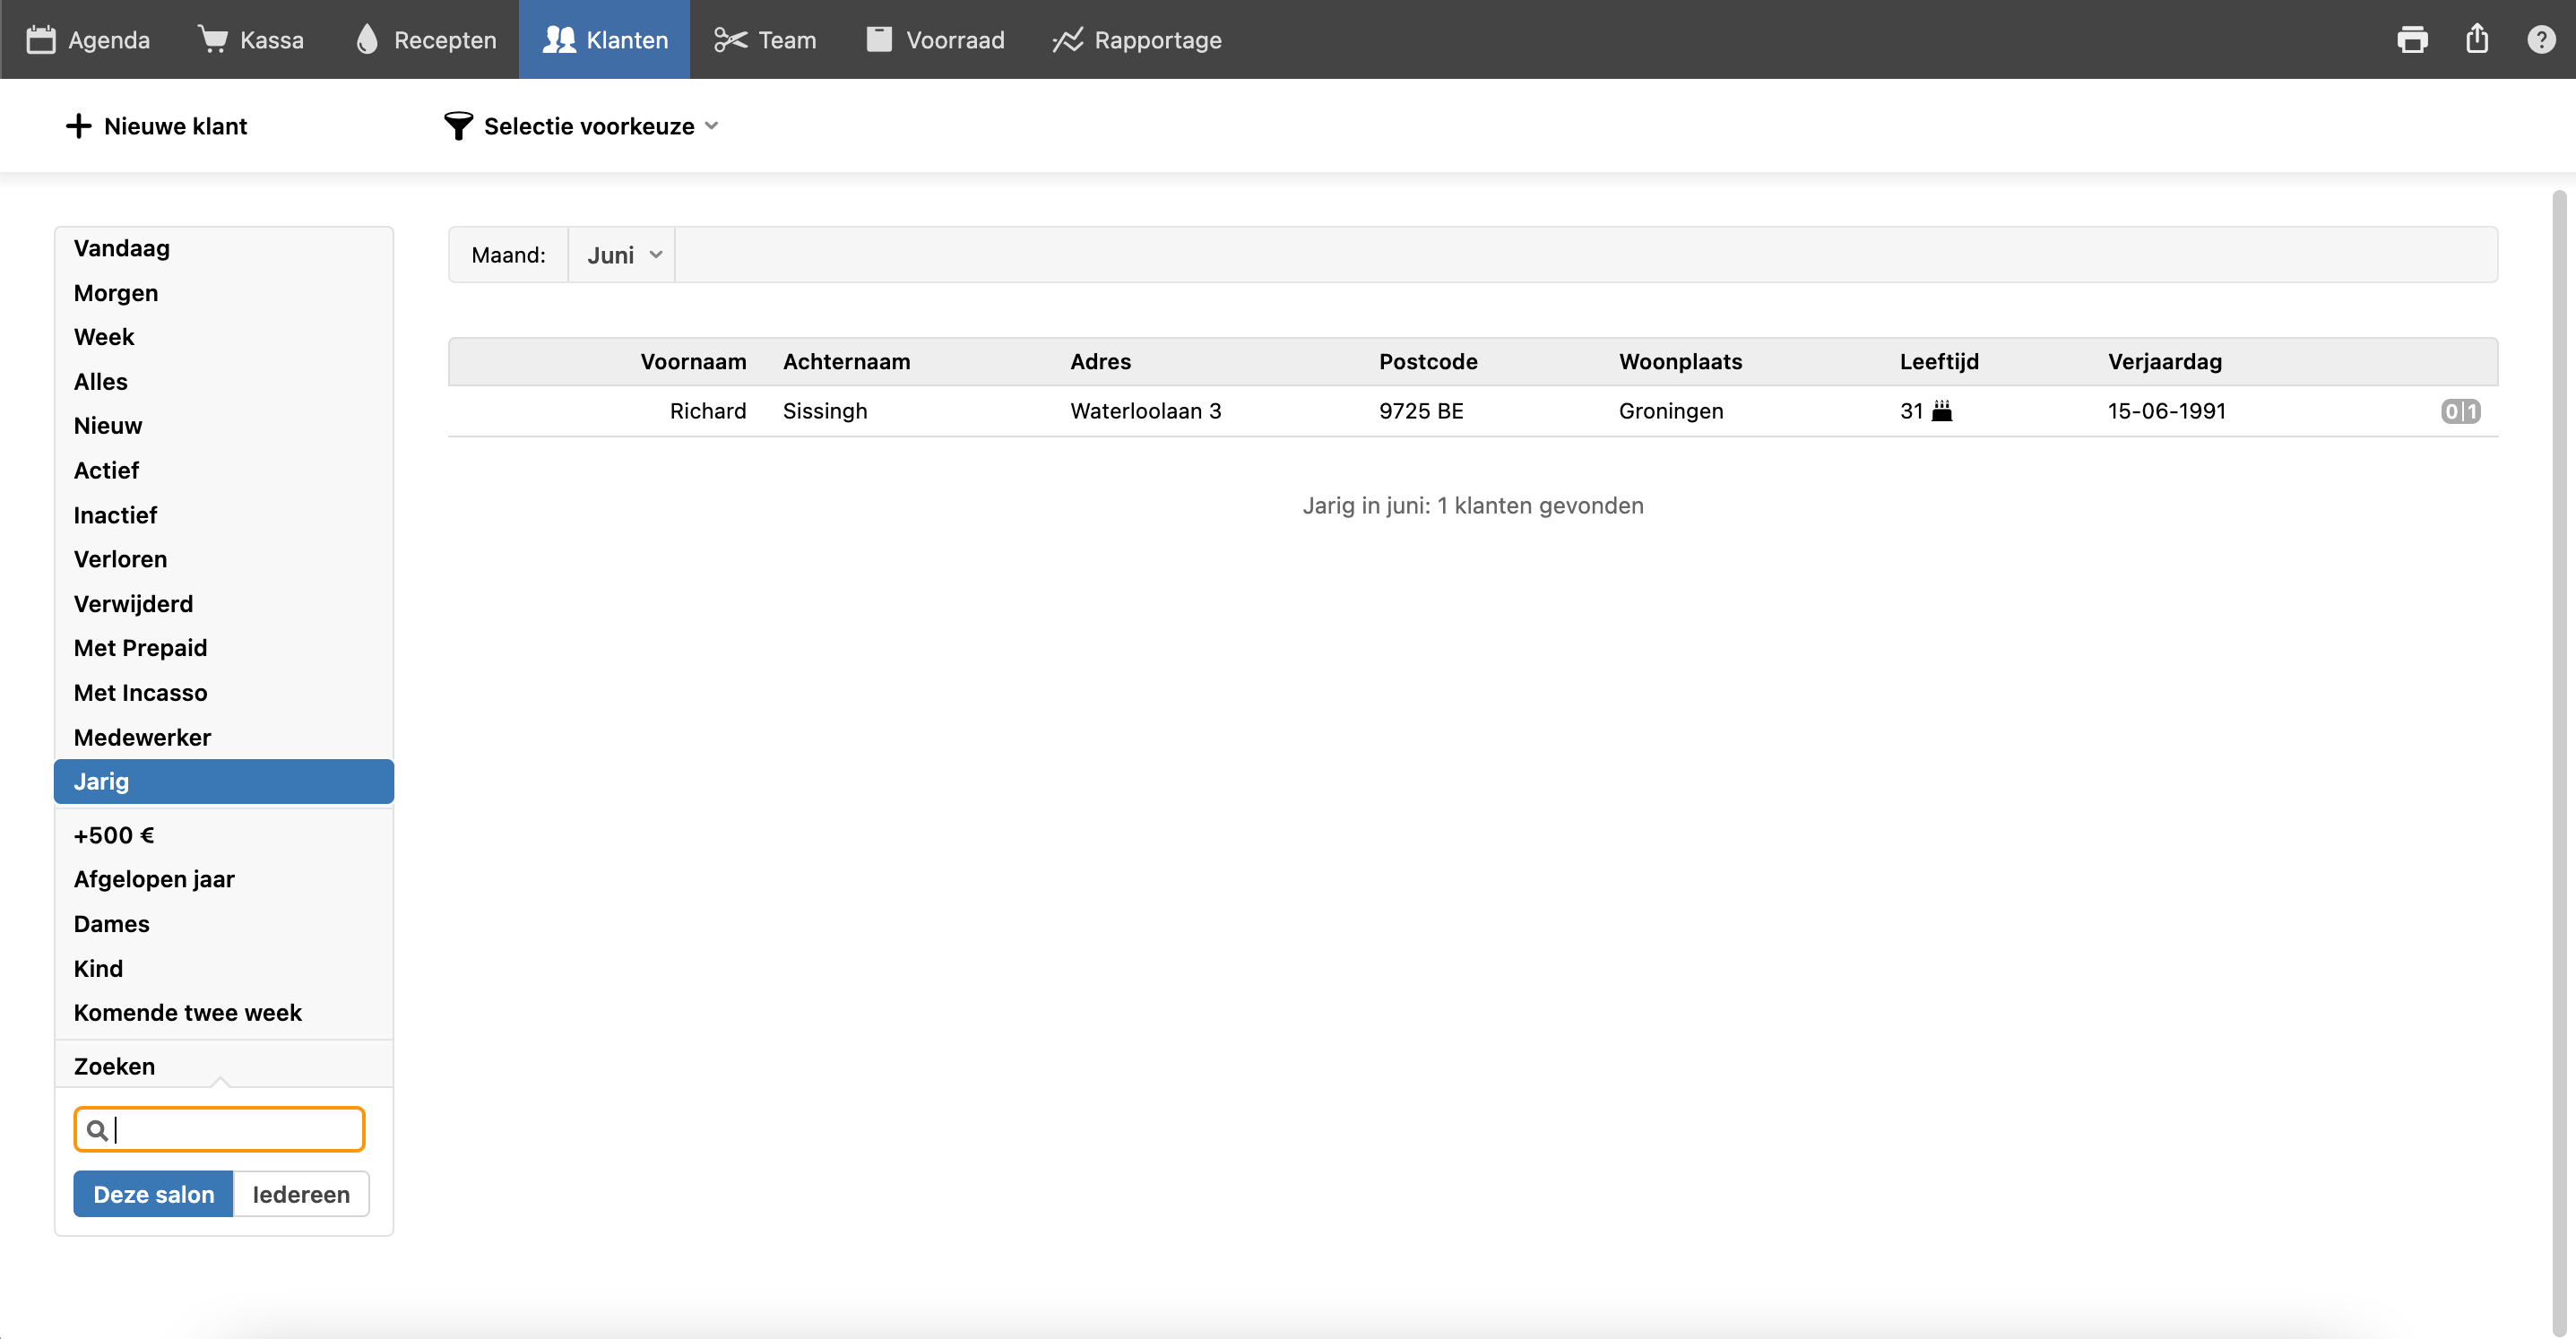Click the share/export icon
Image resolution: width=2576 pixels, height=1339 pixels.
point(2477,39)
